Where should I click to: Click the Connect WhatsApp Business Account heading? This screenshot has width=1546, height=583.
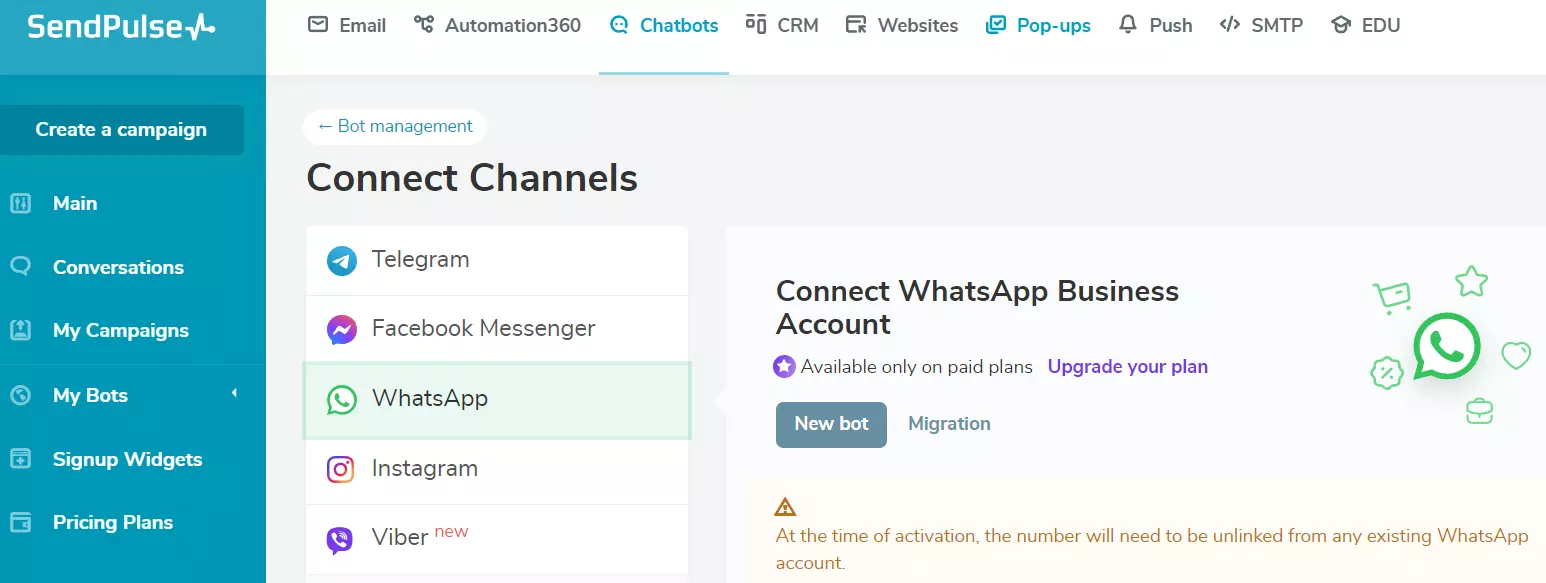[x=977, y=307]
